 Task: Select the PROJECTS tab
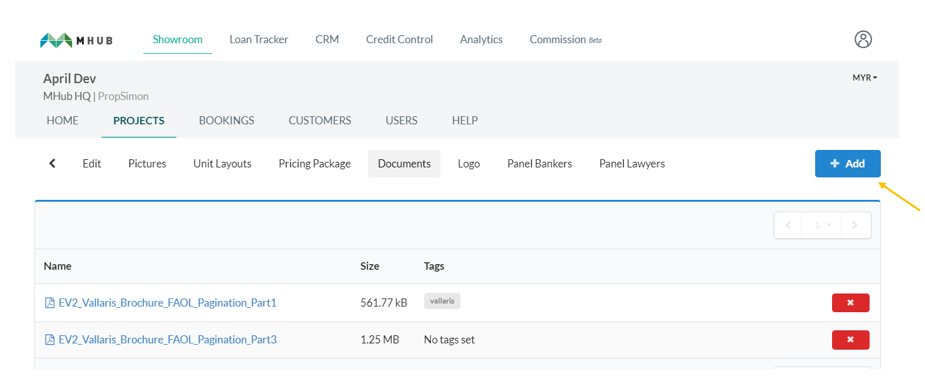coord(139,120)
